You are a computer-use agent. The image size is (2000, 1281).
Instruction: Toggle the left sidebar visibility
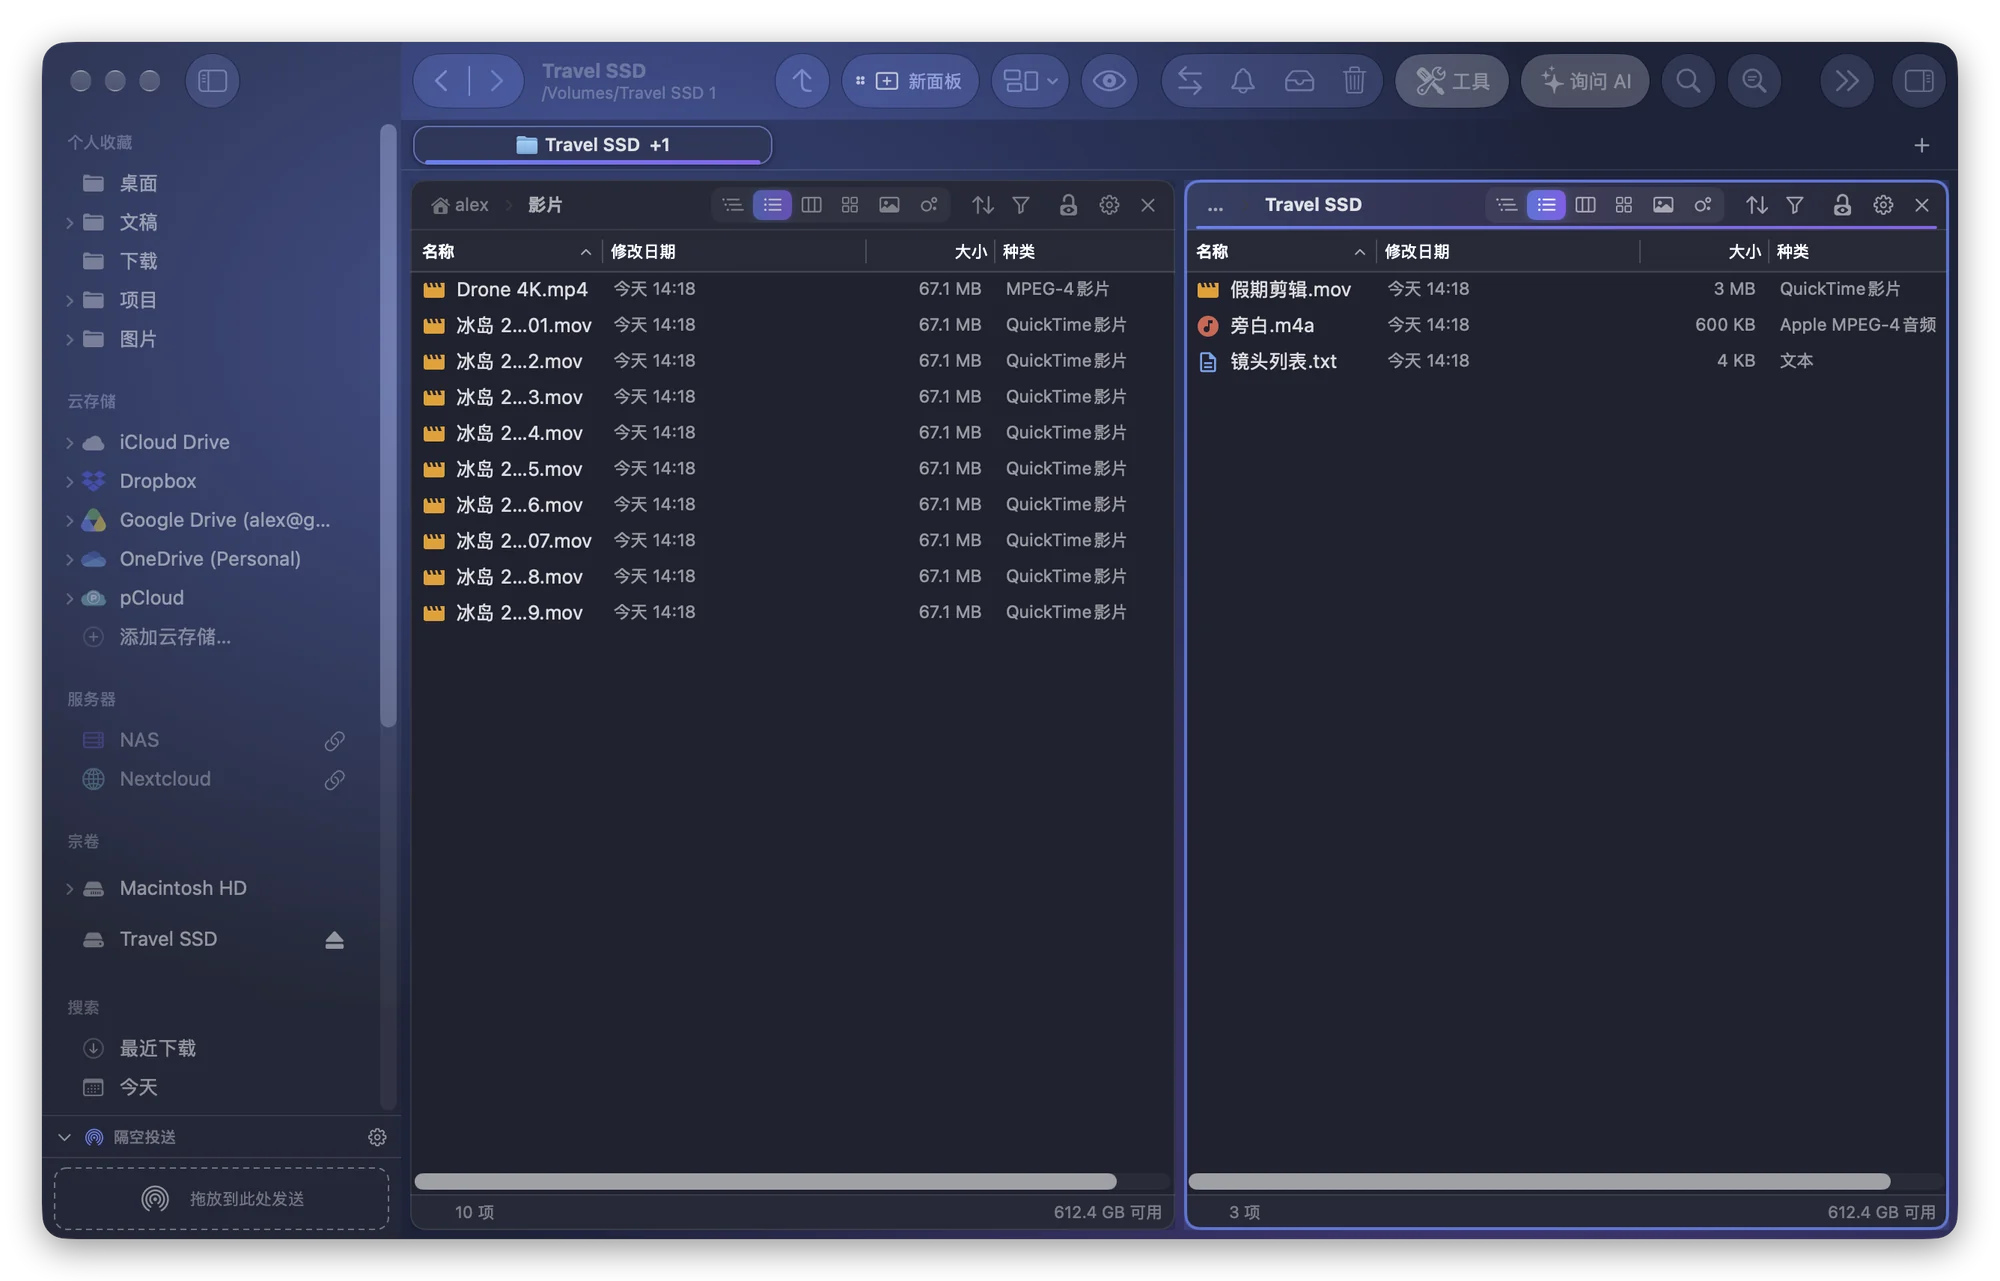coord(212,81)
